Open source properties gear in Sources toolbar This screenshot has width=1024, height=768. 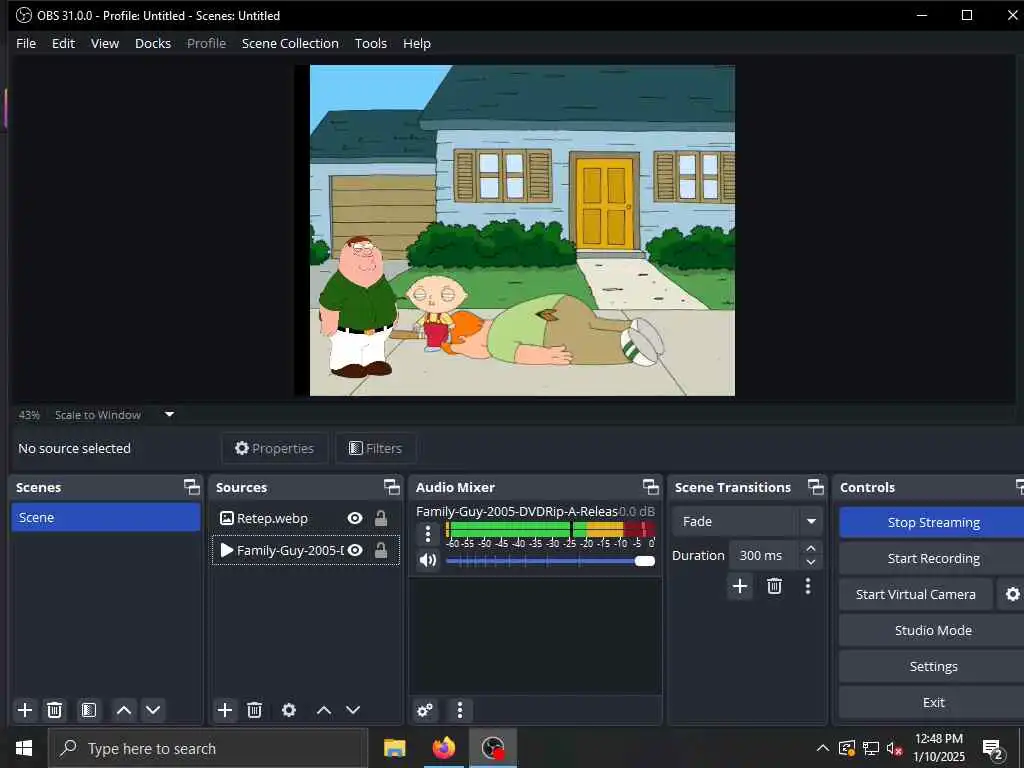[x=289, y=710]
